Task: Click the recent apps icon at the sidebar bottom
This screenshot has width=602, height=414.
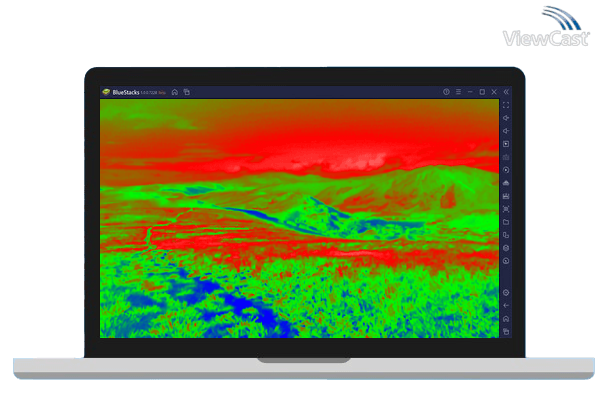Action: [x=506, y=331]
